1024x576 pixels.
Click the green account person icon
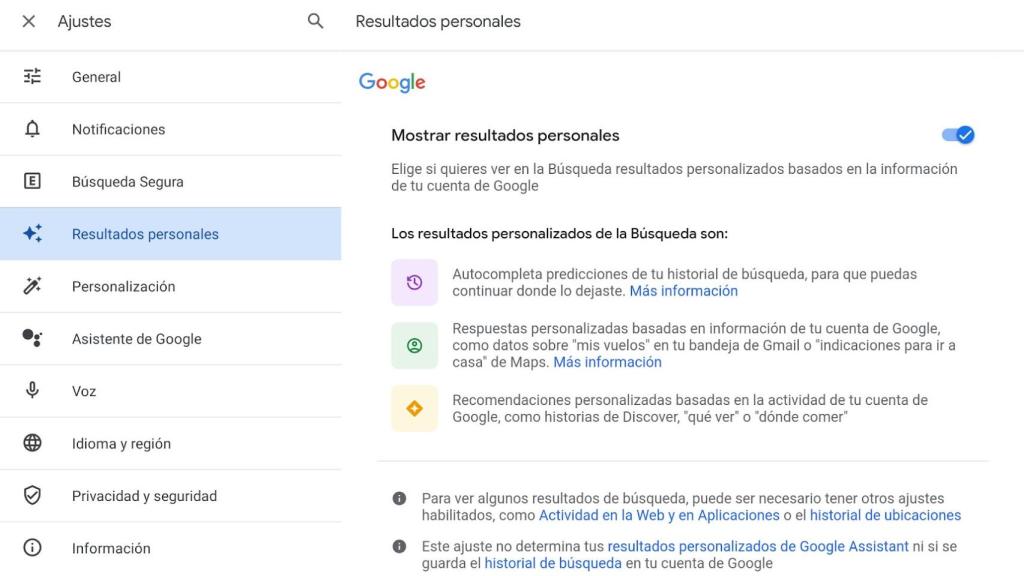tap(414, 345)
